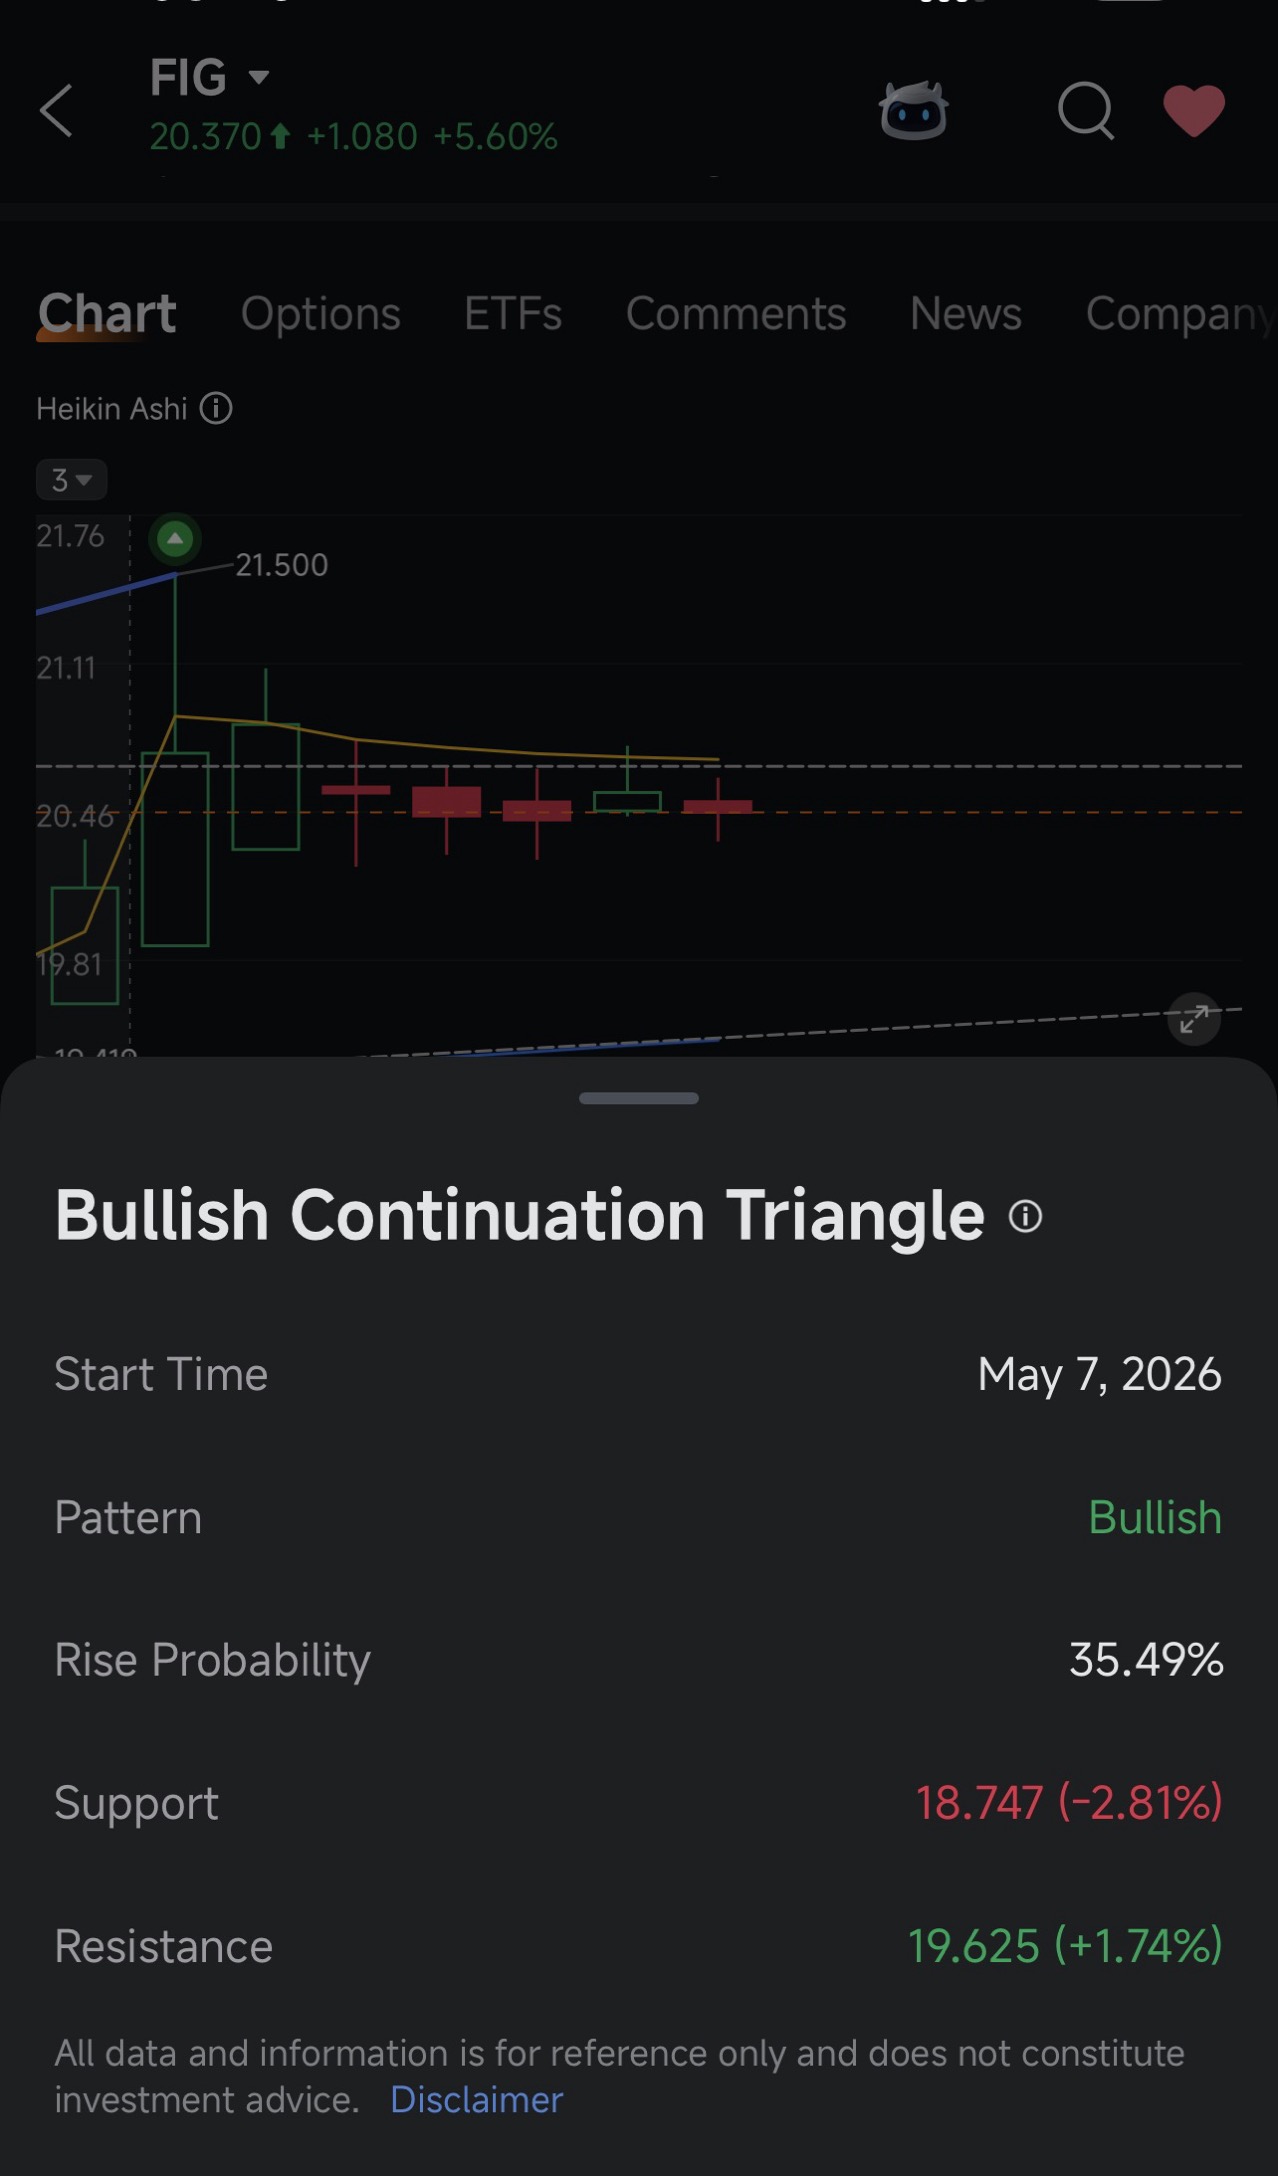
Task: Expand the chart to fullscreen
Action: [1194, 1019]
